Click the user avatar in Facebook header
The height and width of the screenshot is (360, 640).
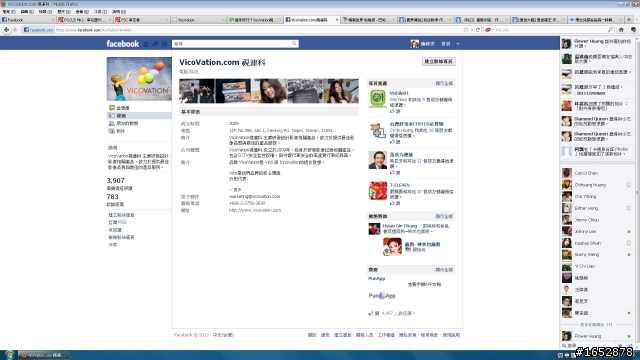pos(415,44)
